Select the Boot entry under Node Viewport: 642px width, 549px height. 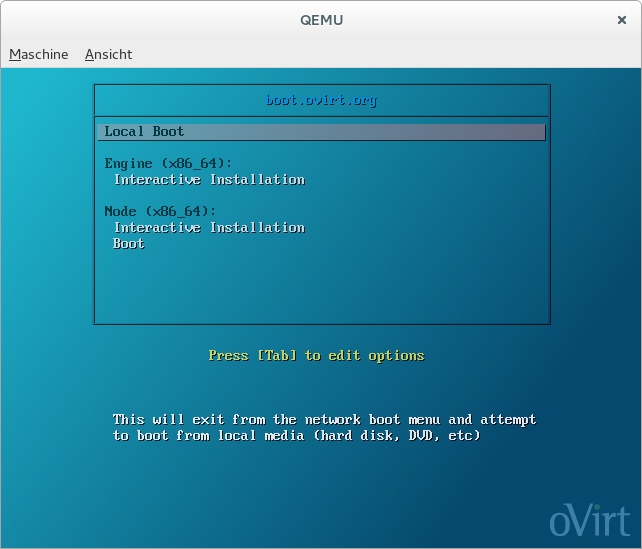tap(129, 244)
